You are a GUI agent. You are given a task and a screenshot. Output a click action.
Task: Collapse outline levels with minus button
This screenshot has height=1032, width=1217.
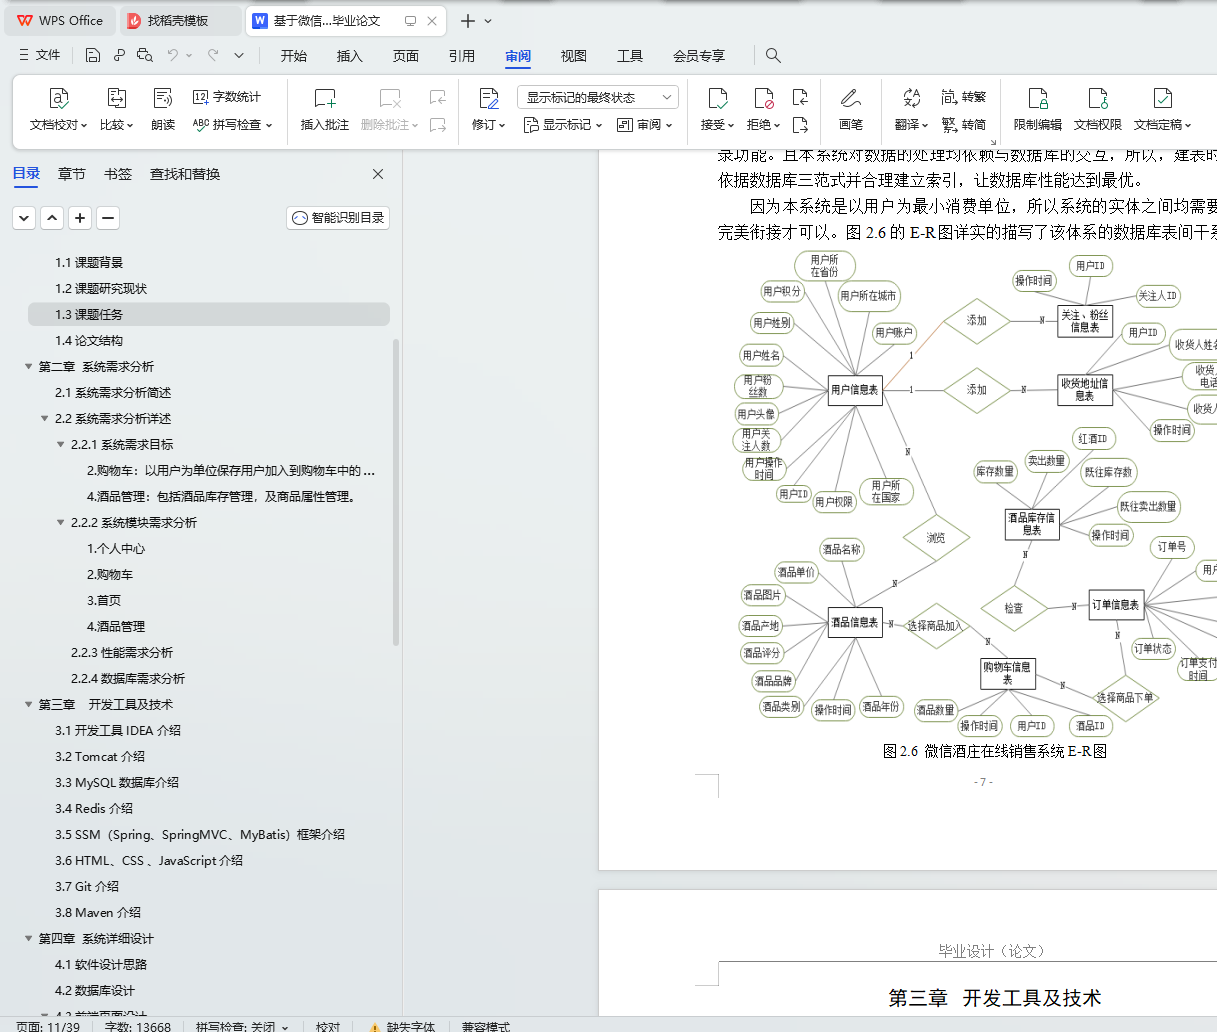(x=108, y=217)
